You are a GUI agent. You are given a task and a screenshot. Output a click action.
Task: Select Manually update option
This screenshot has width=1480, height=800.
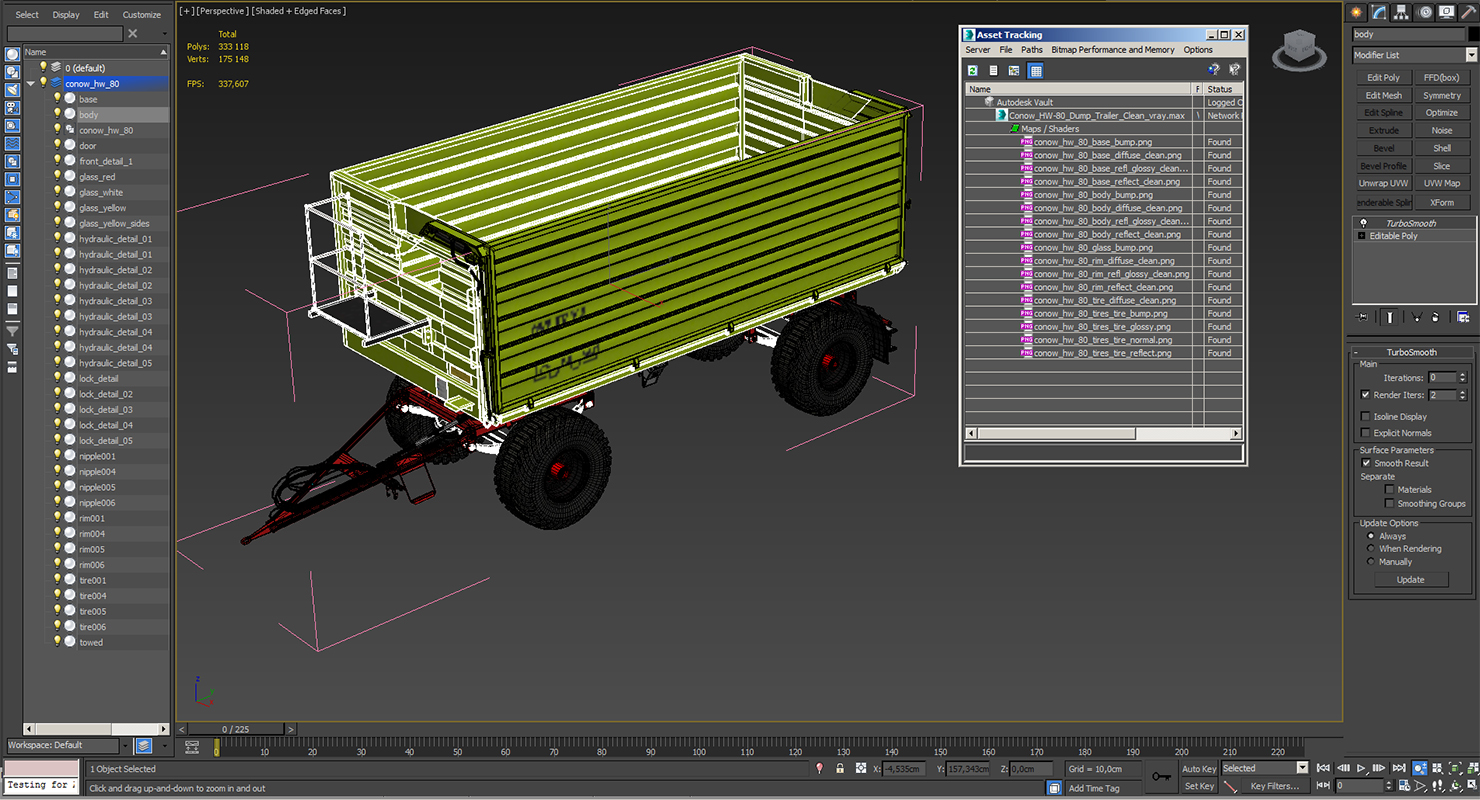1370,561
